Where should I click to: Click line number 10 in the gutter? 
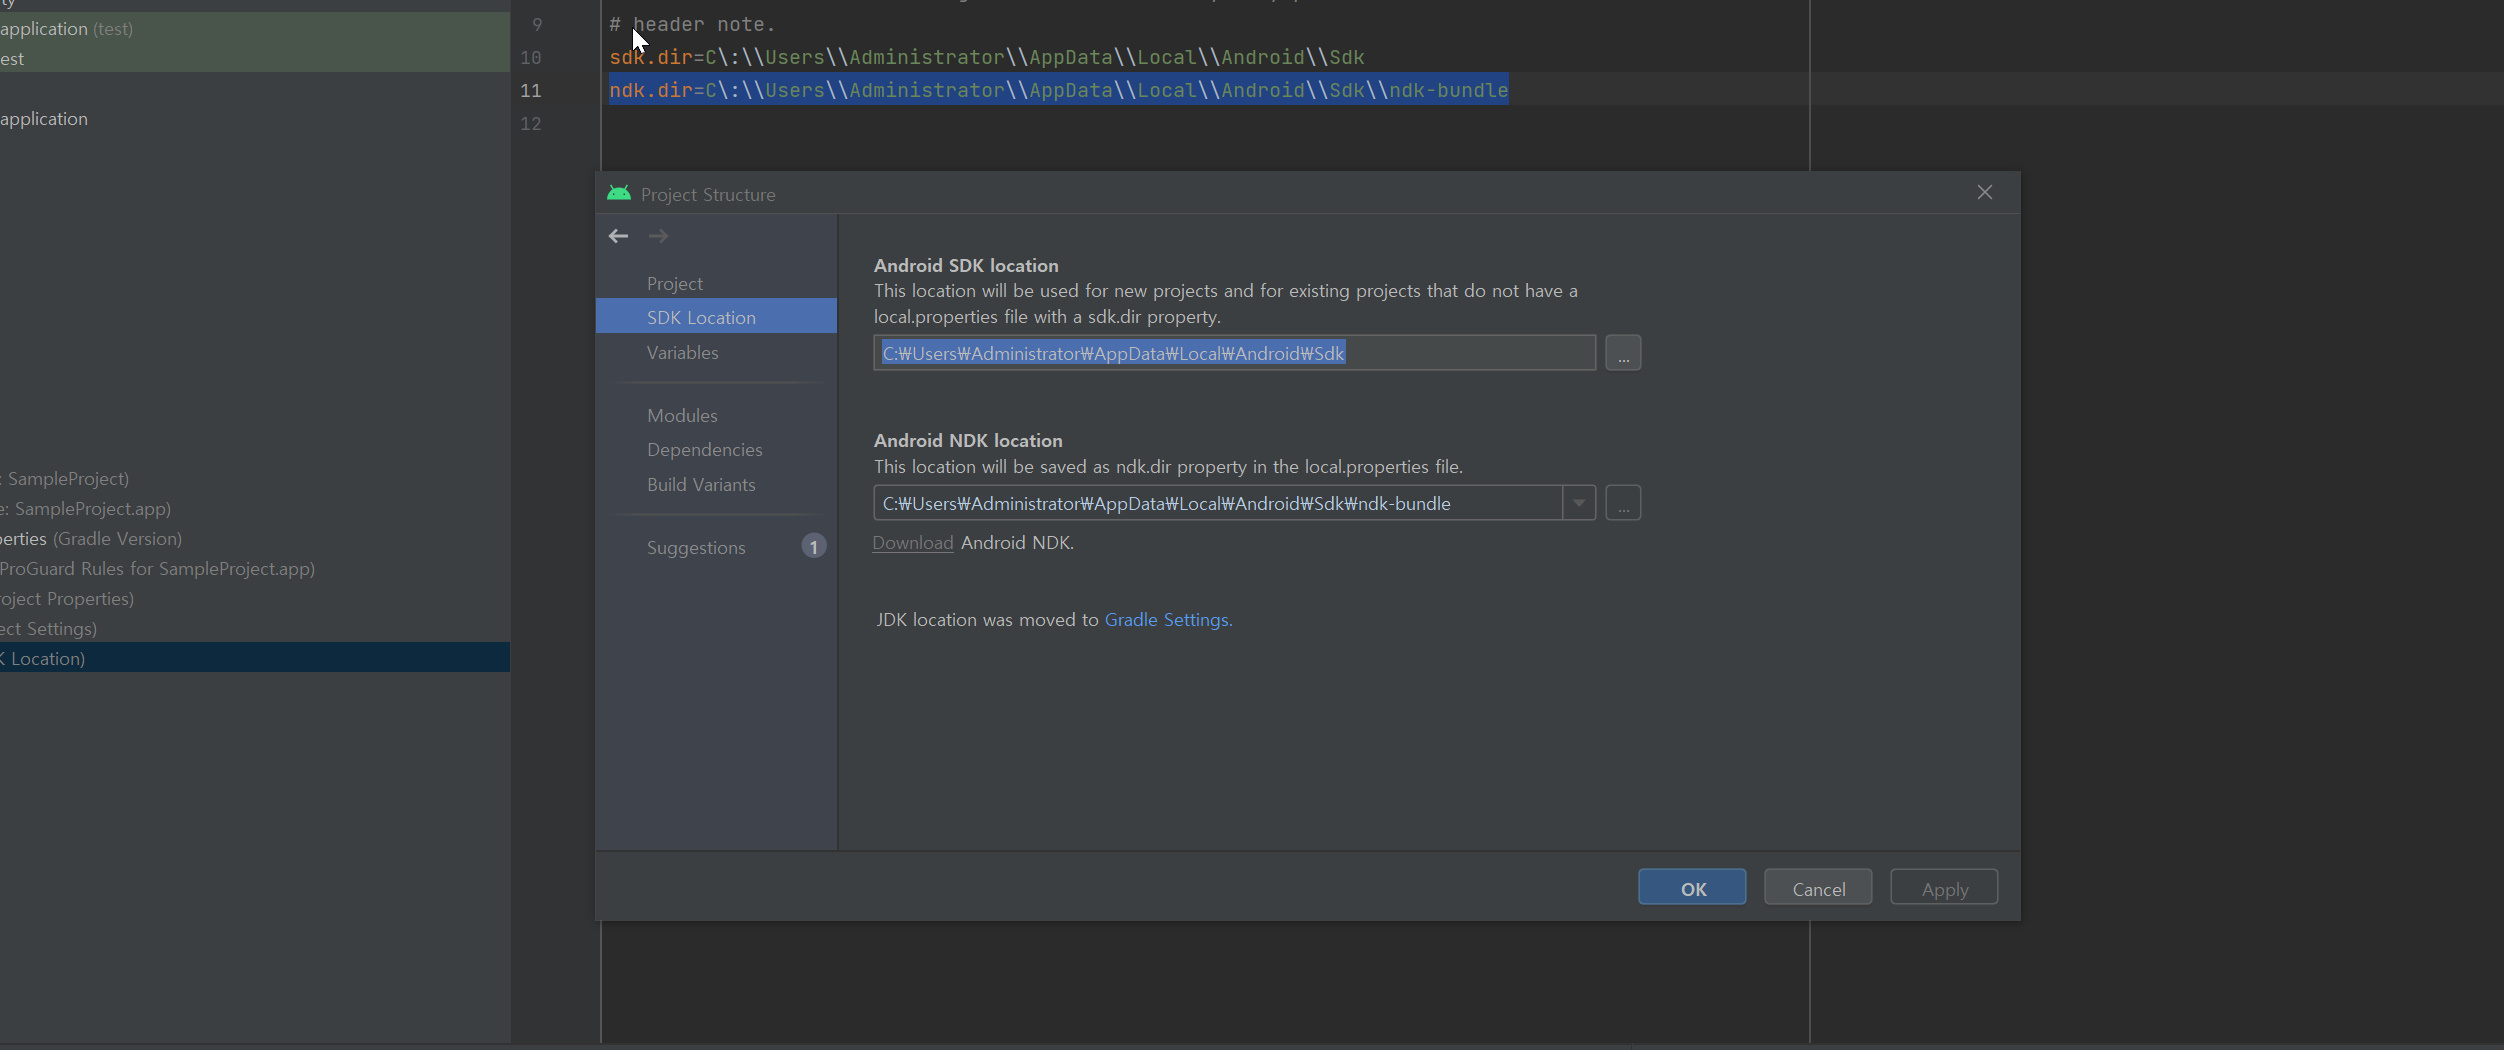pyautogui.click(x=531, y=57)
